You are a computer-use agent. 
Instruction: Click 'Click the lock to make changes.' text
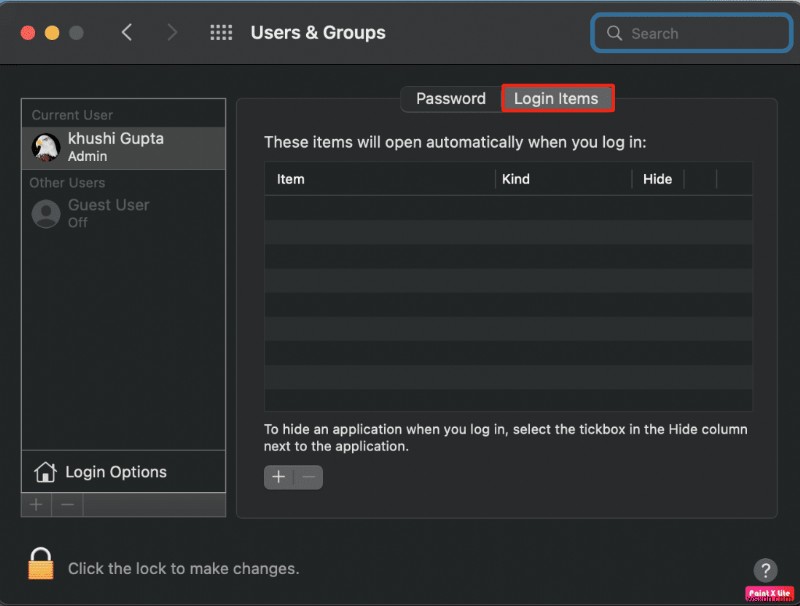pos(184,568)
